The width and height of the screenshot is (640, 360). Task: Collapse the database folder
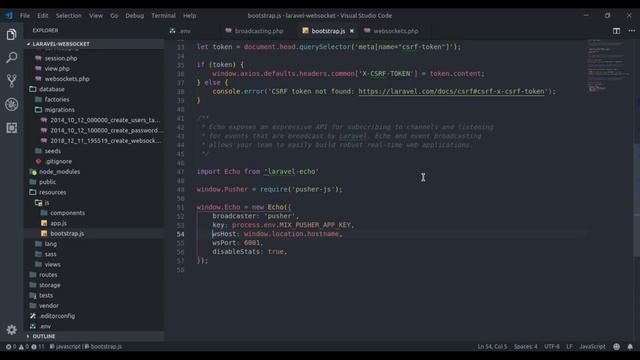pyautogui.click(x=52, y=89)
